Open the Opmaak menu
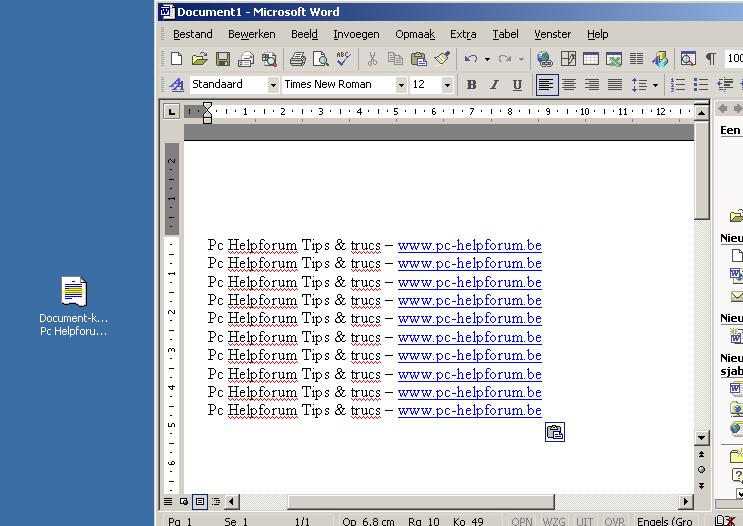The height and width of the screenshot is (526, 743). coord(415,34)
